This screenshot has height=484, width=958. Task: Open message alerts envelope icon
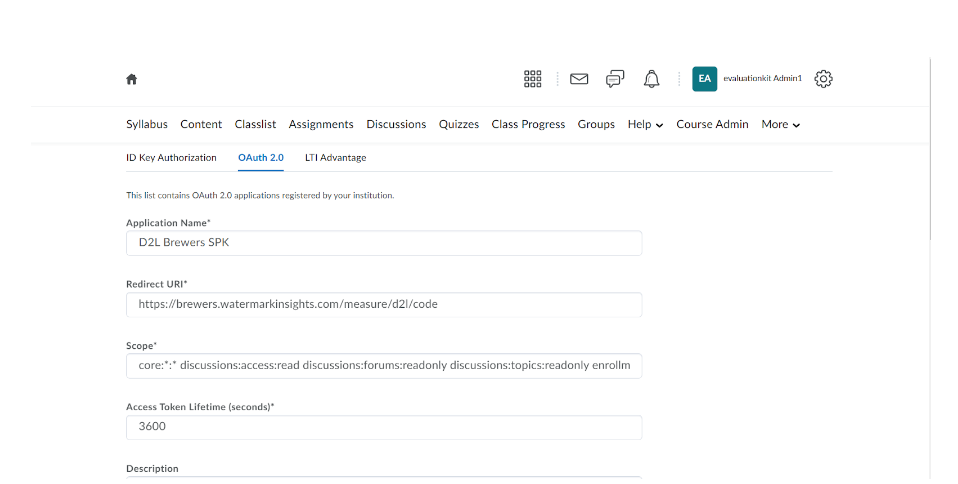(579, 79)
